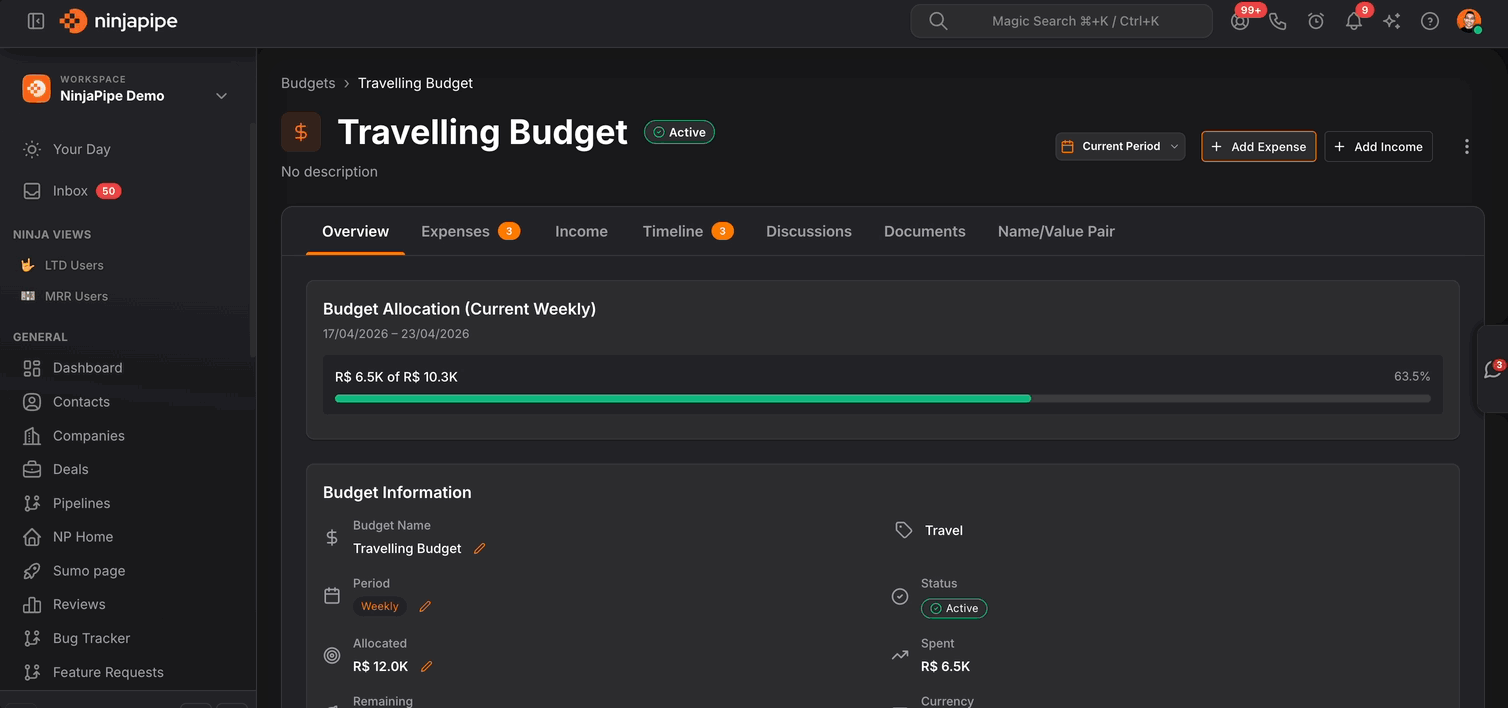The image size is (1508, 708).
Task: Collapse the sidebar with the panel icon
Action: point(36,21)
